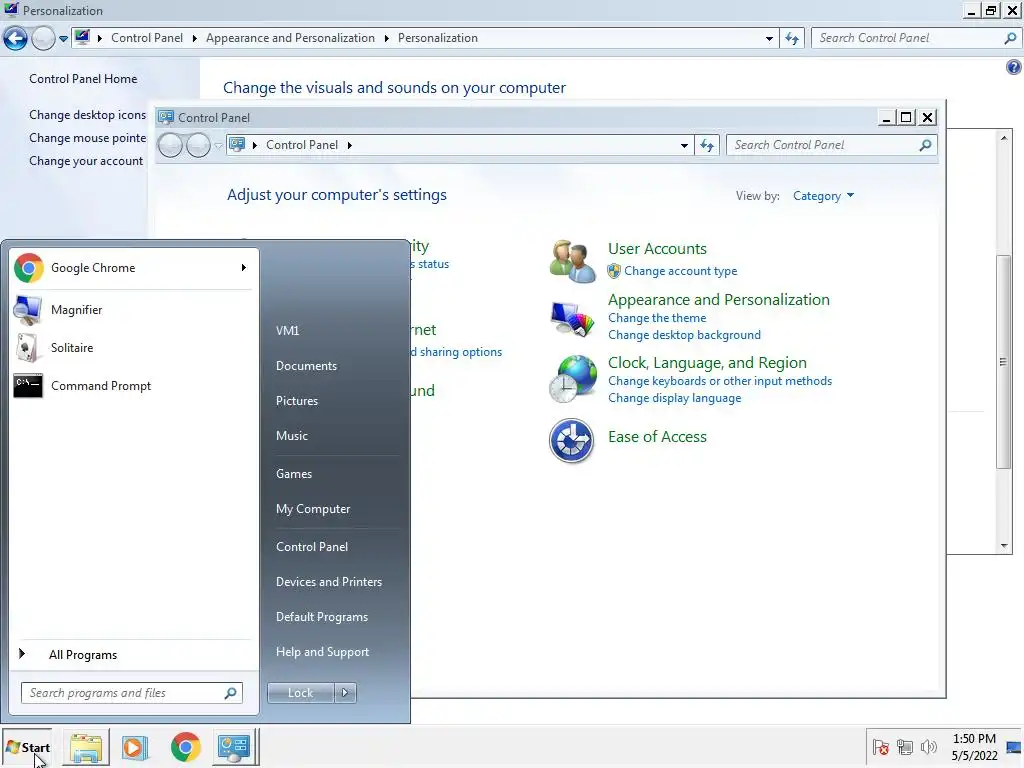The width and height of the screenshot is (1024, 768).
Task: Open Change the theme link
Action: [x=657, y=318]
